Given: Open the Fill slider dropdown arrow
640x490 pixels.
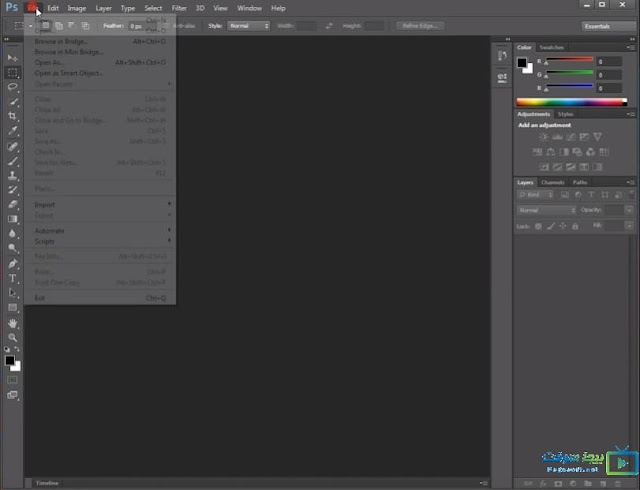Looking at the screenshot, I should tap(629, 226).
